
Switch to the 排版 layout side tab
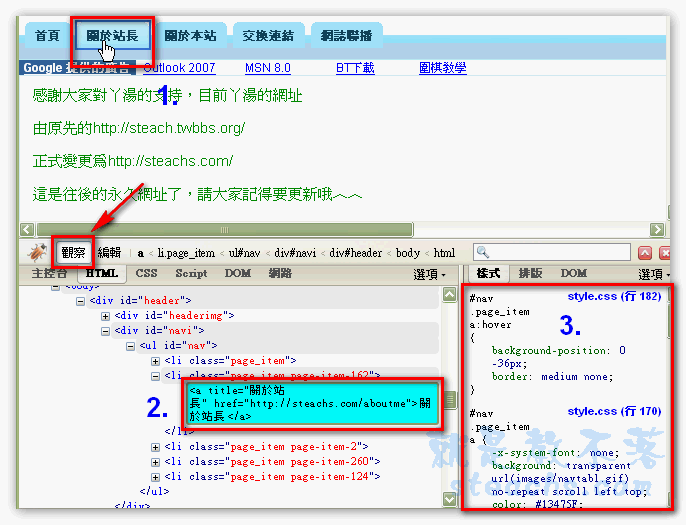point(530,273)
